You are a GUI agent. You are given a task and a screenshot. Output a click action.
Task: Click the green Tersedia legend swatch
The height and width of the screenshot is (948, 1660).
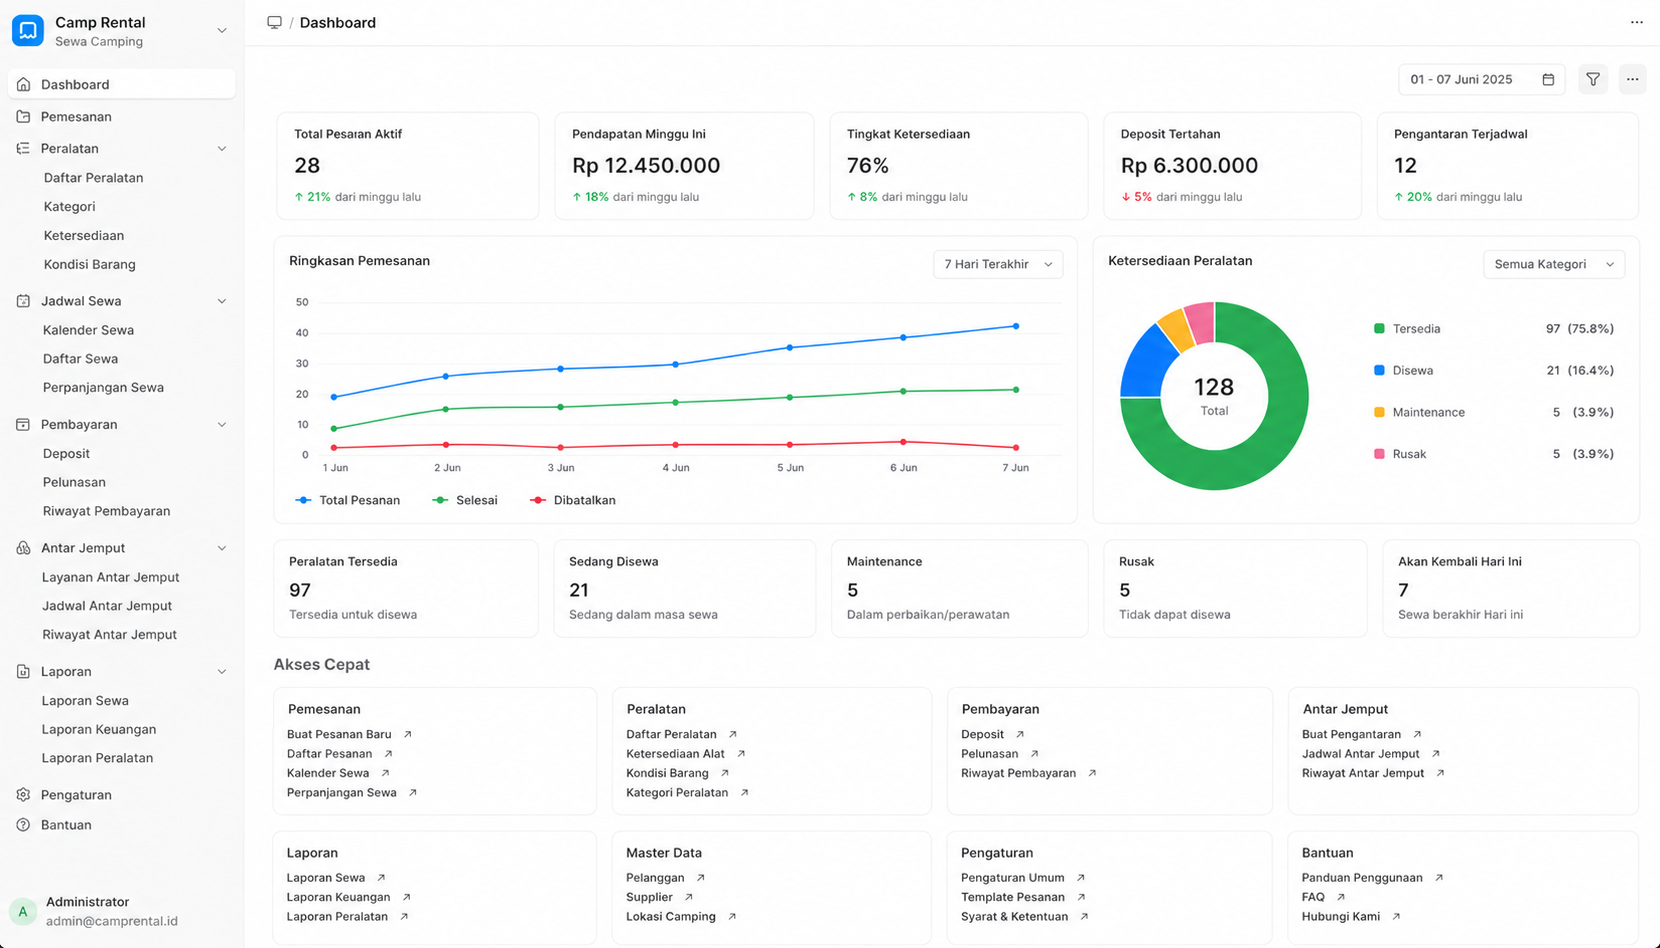point(1379,328)
